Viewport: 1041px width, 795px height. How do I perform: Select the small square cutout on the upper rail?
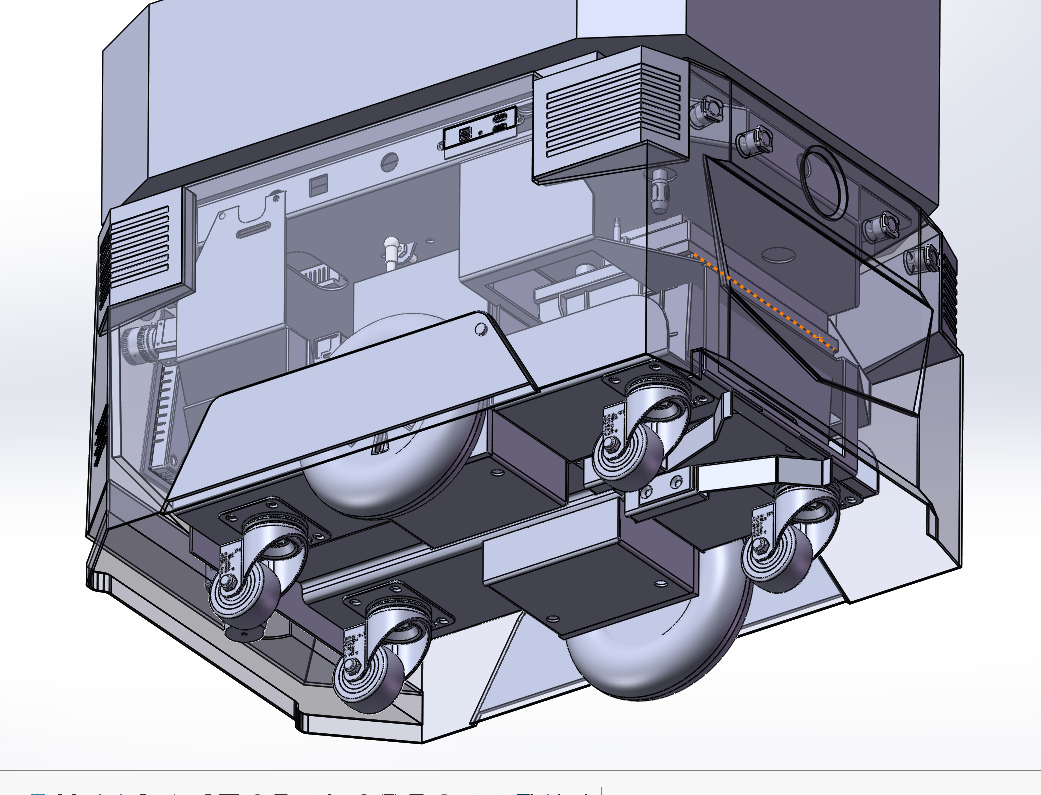point(319,186)
